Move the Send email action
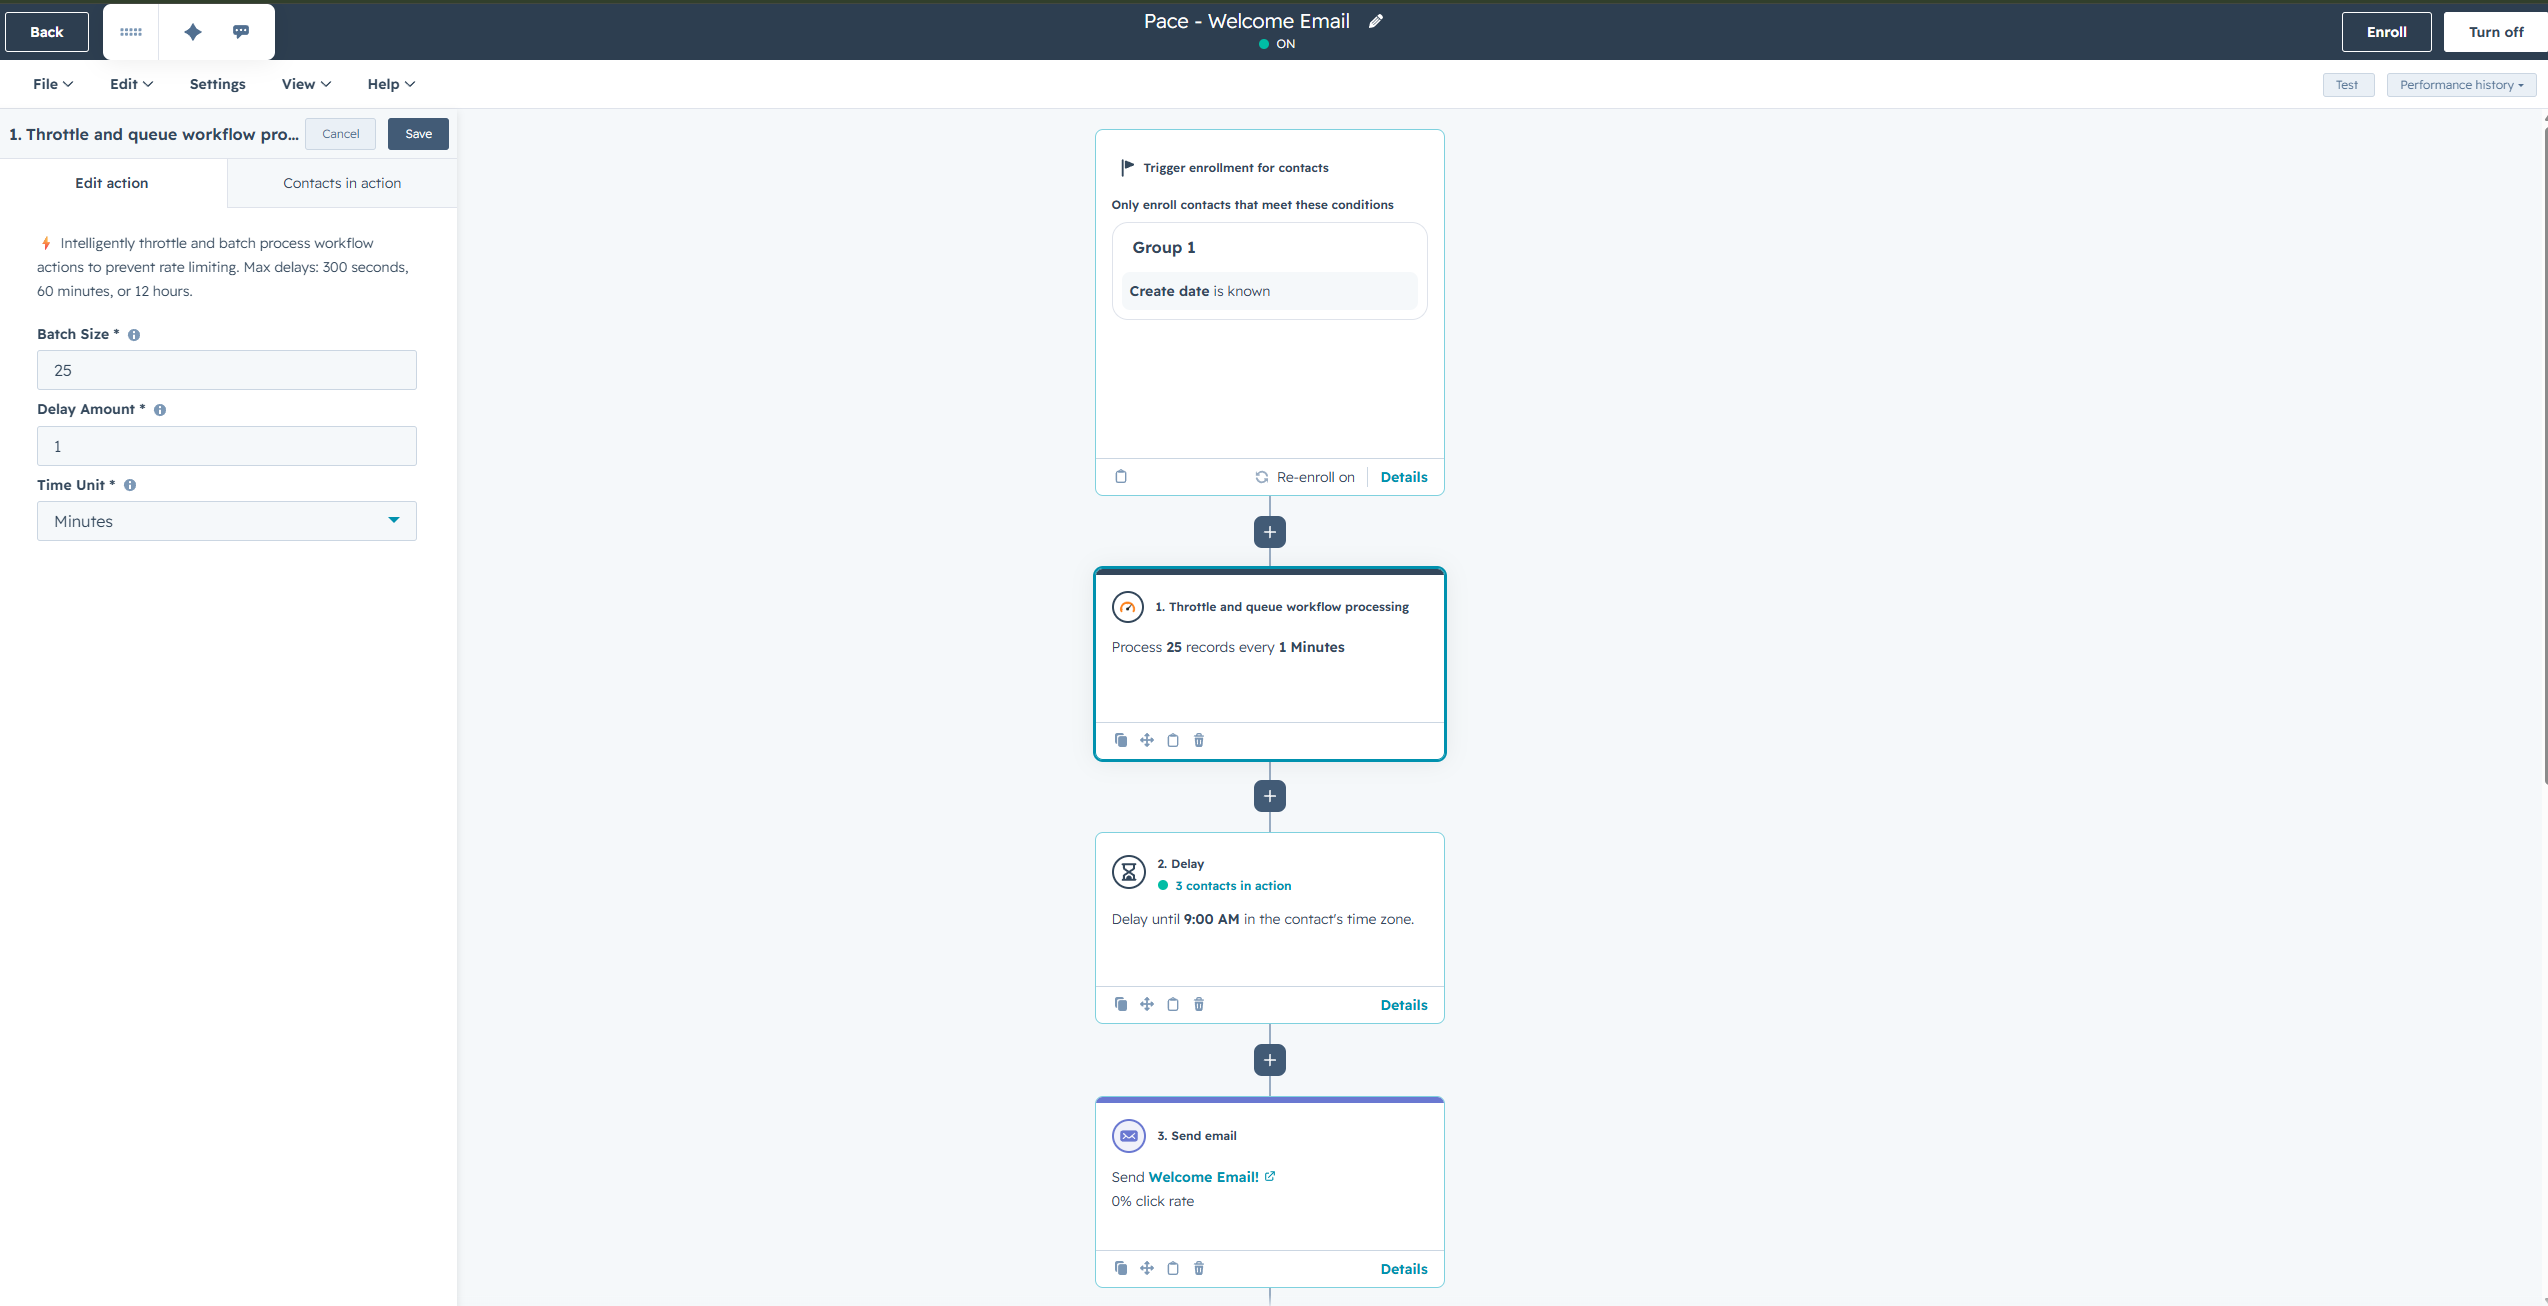This screenshot has height=1306, width=2548. click(1147, 1268)
